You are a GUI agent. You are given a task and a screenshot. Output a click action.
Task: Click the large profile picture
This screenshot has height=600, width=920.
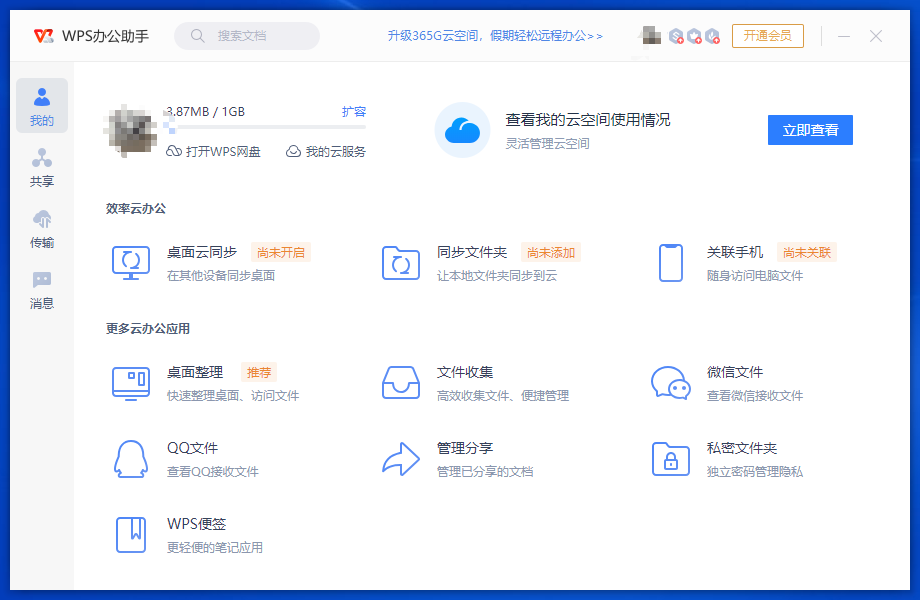(130, 130)
